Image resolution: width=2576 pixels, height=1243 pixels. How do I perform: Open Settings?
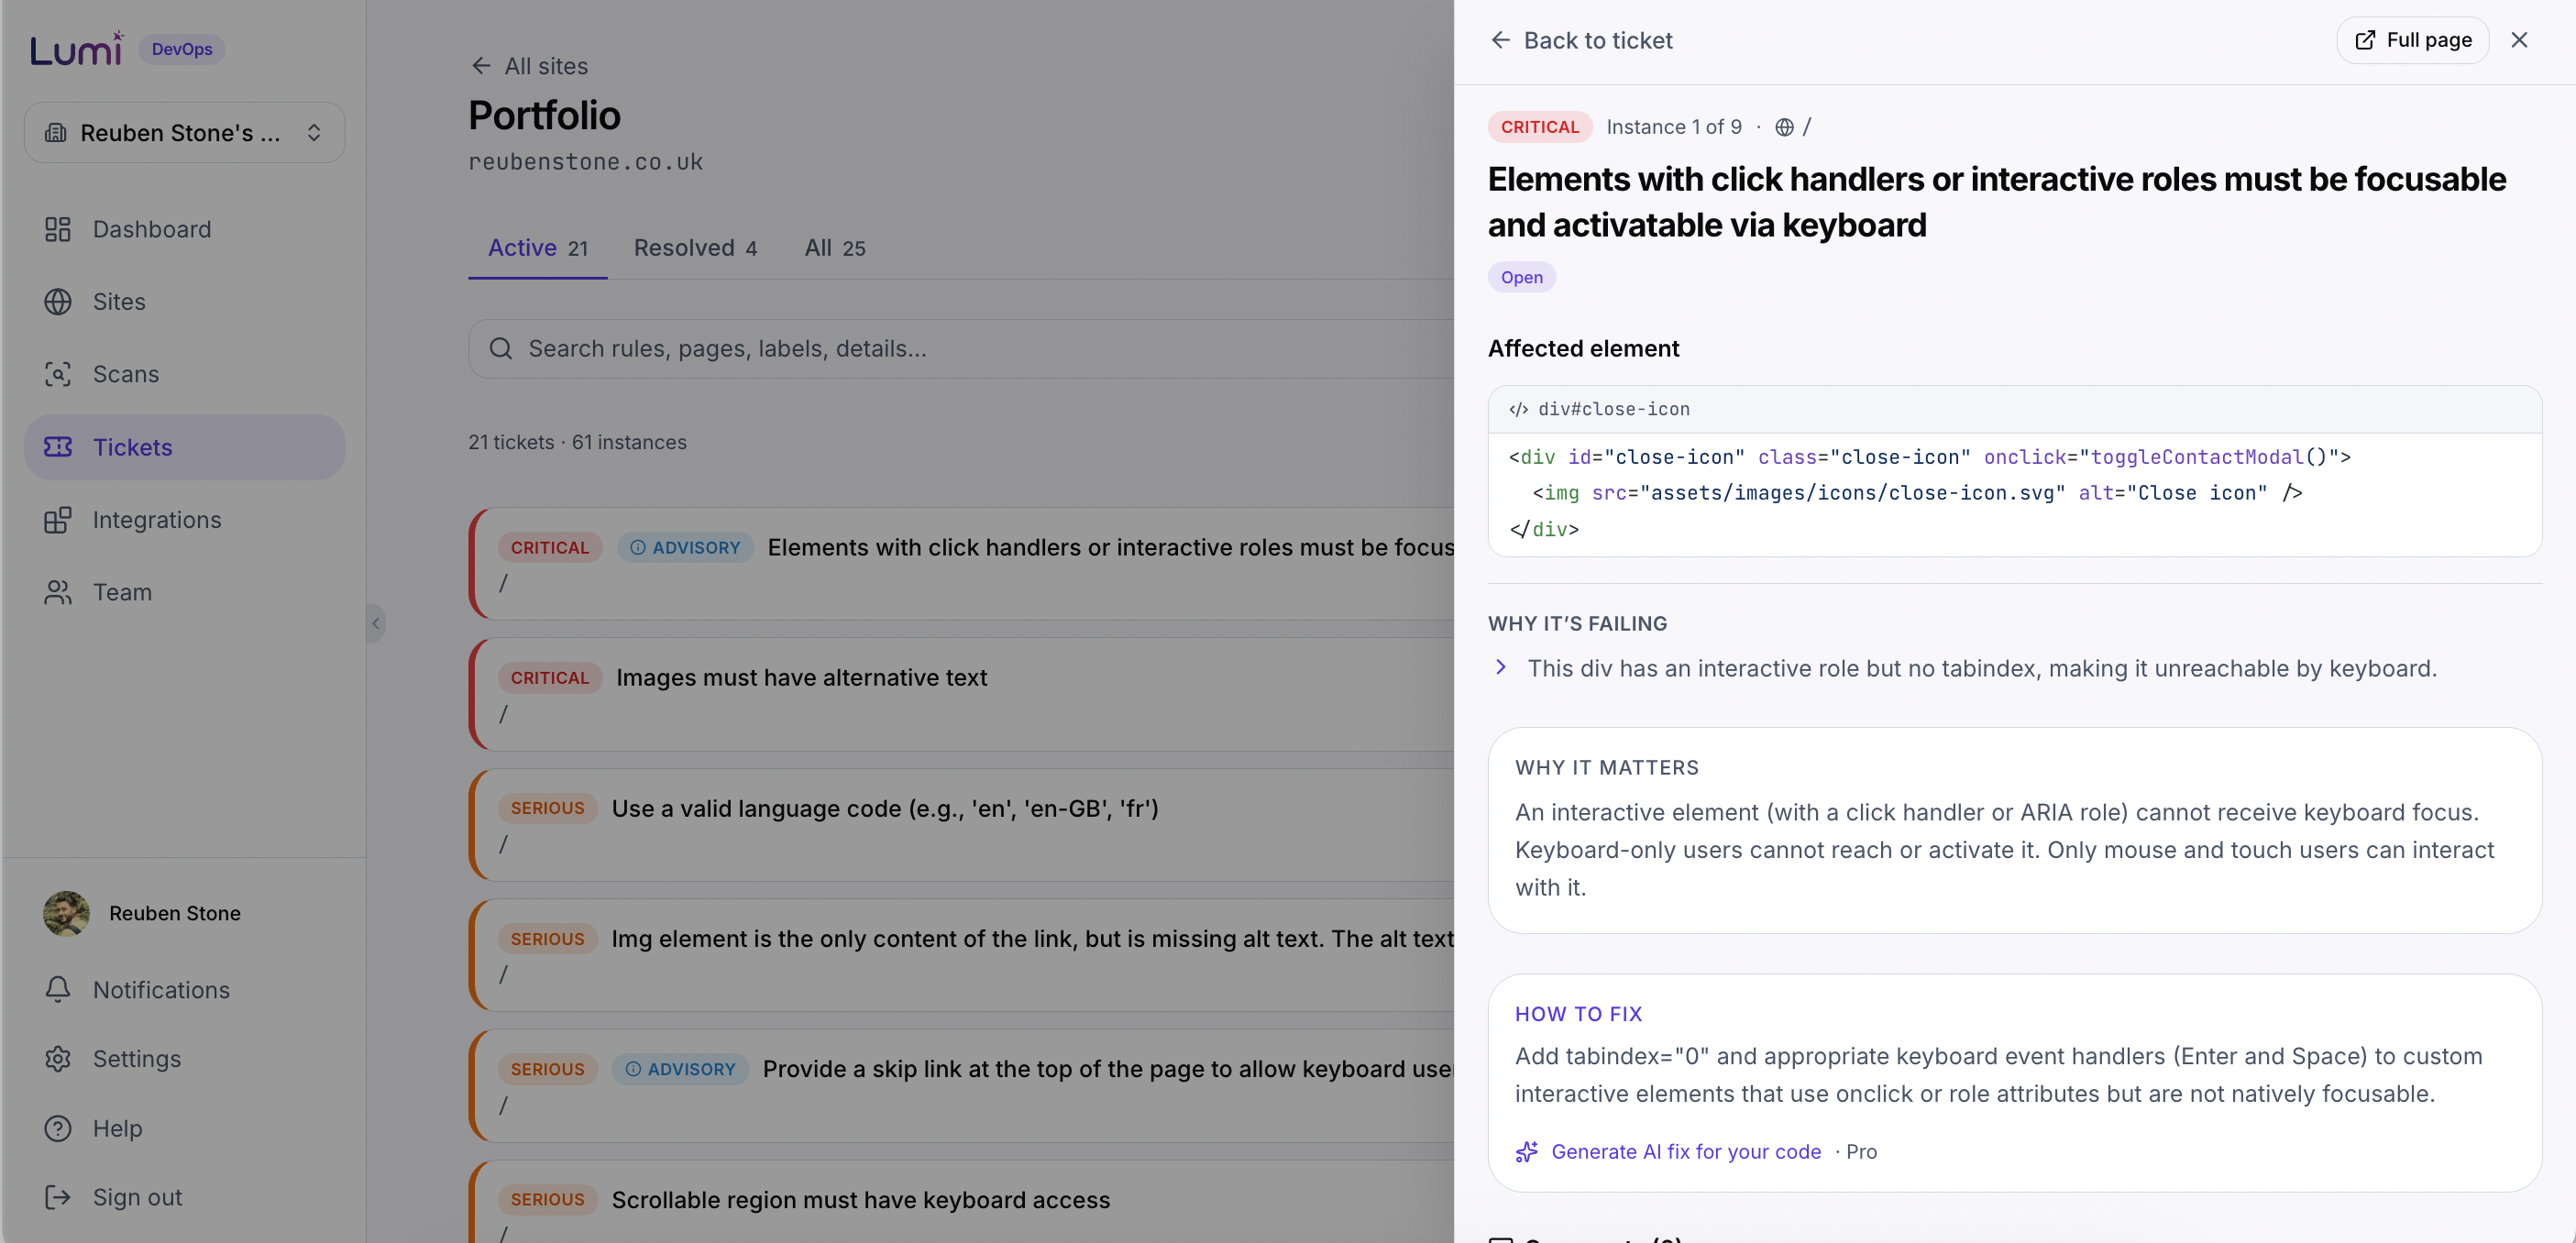click(184, 1059)
